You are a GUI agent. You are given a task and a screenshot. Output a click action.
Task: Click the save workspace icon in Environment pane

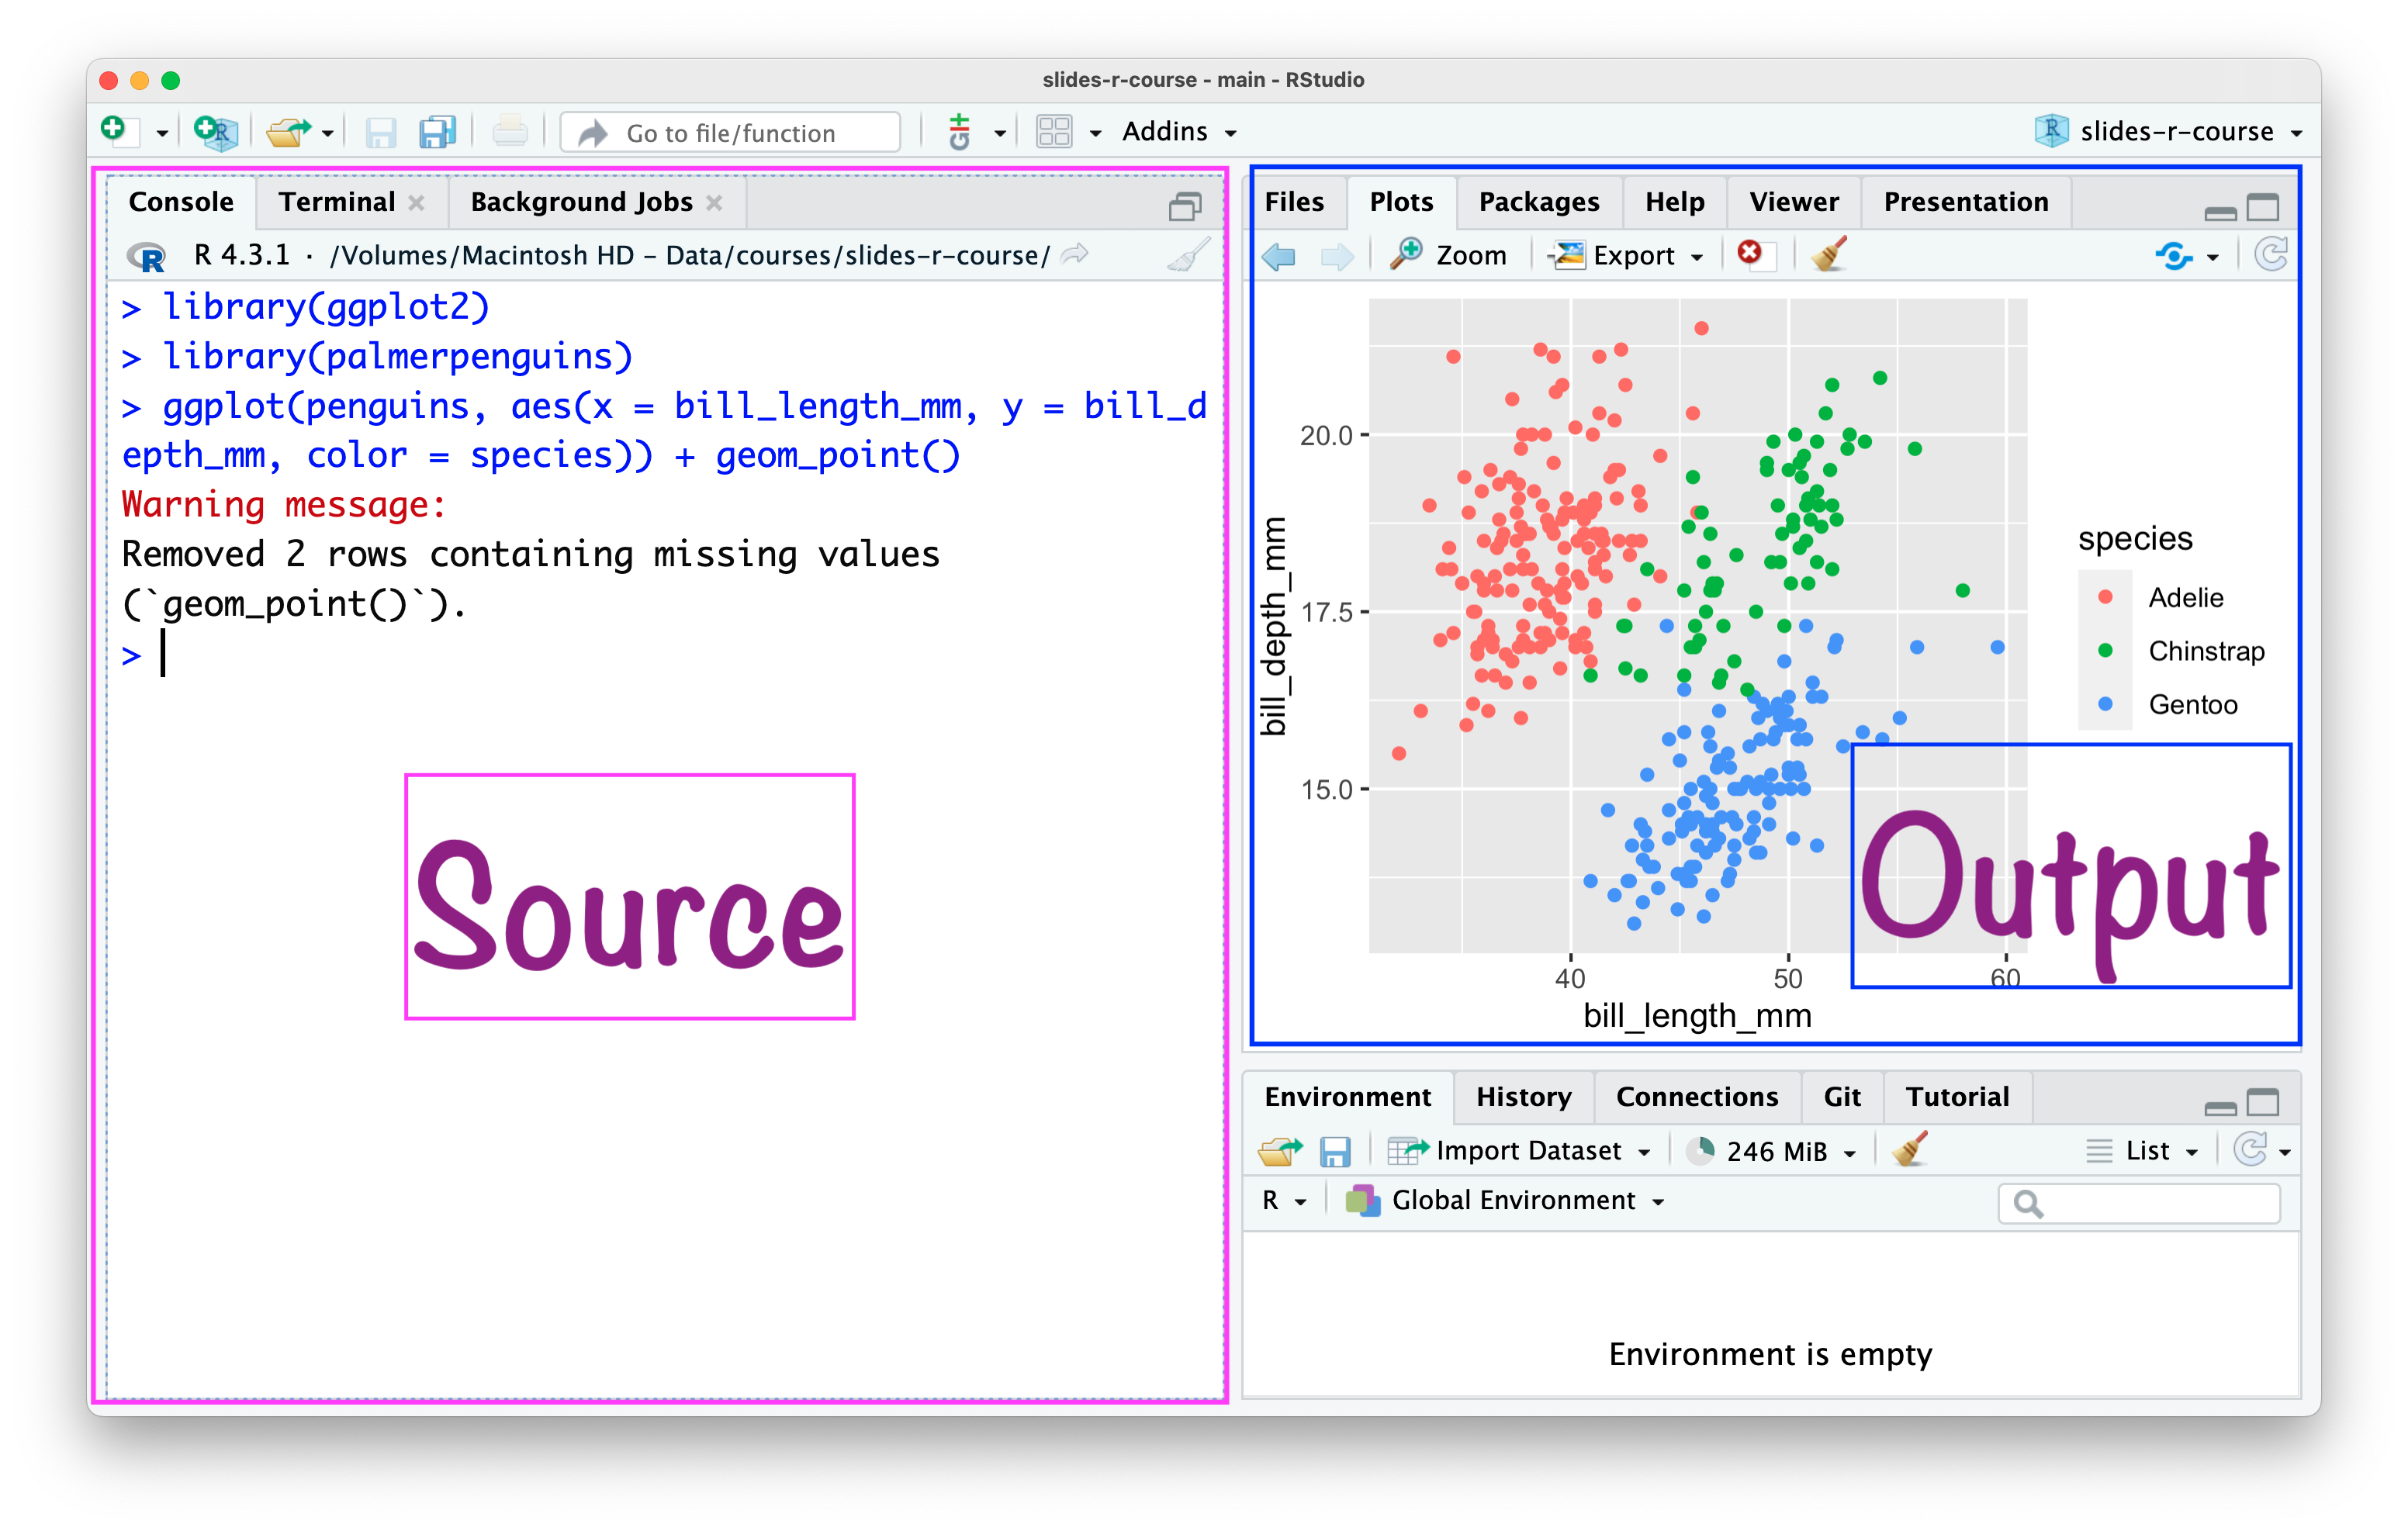coord(1335,1151)
